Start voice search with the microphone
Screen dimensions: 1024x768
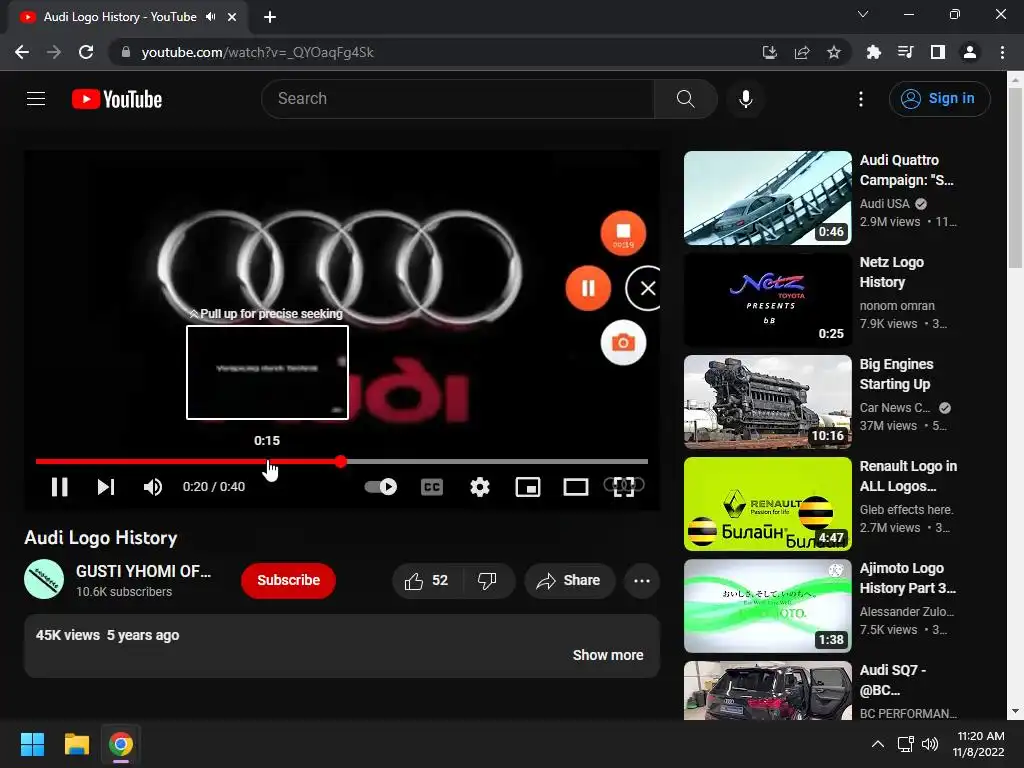(746, 99)
